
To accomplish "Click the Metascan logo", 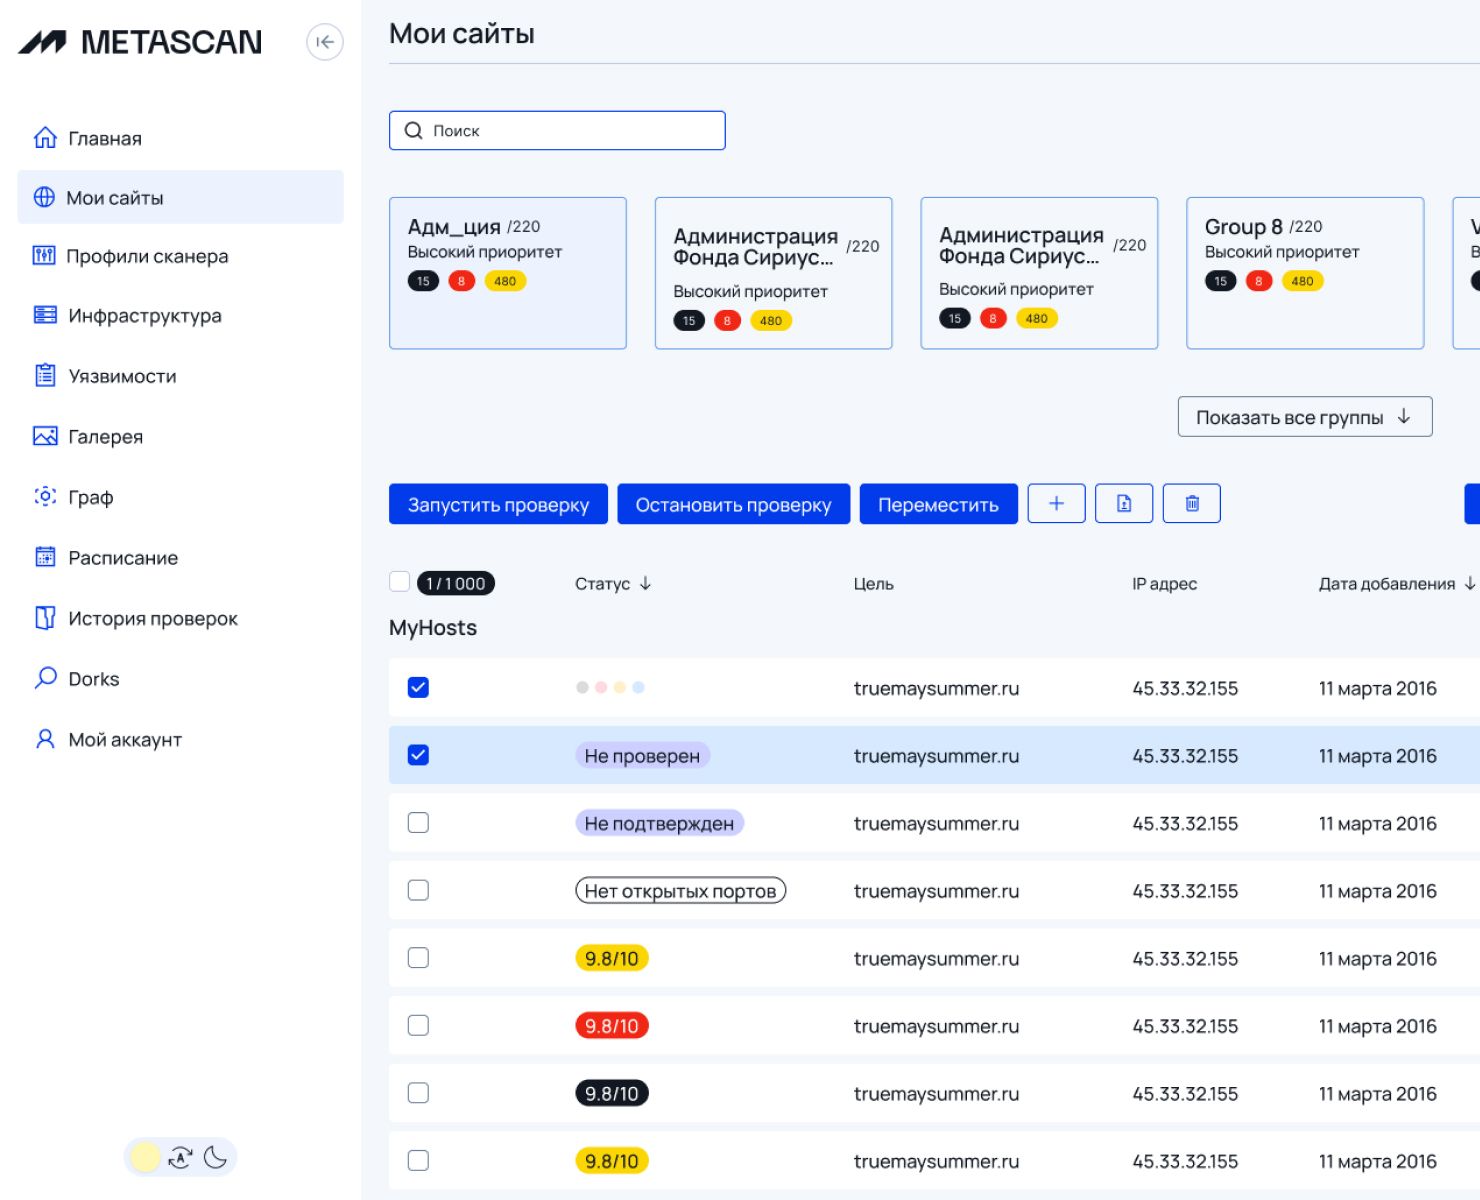I will tap(140, 42).
